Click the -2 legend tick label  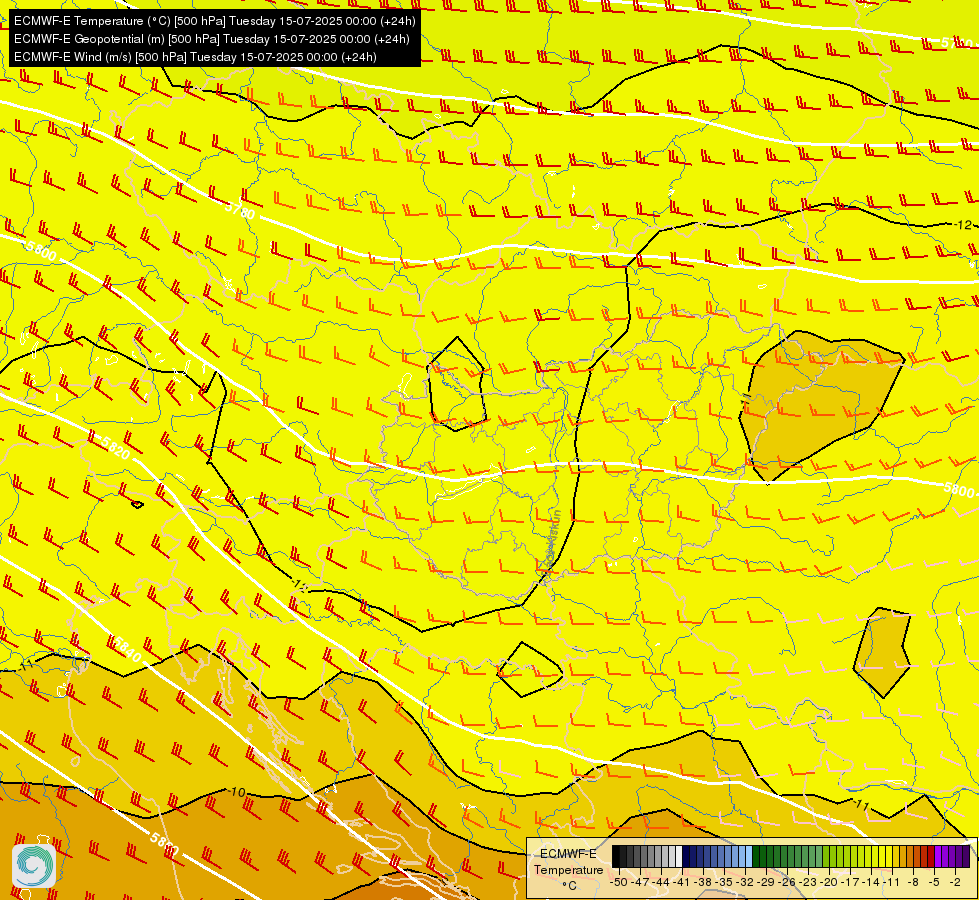coord(955,882)
